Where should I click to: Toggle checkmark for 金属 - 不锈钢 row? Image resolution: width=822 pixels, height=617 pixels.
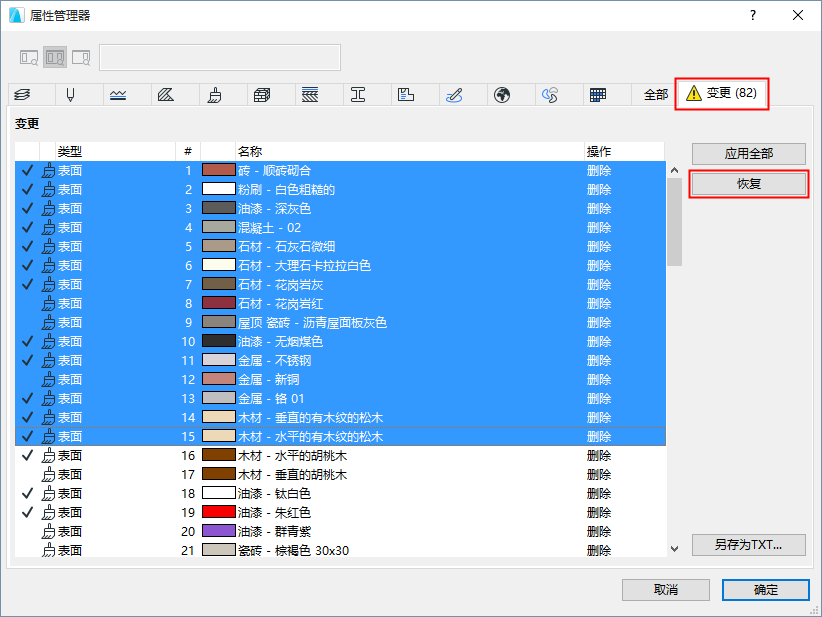(27, 361)
